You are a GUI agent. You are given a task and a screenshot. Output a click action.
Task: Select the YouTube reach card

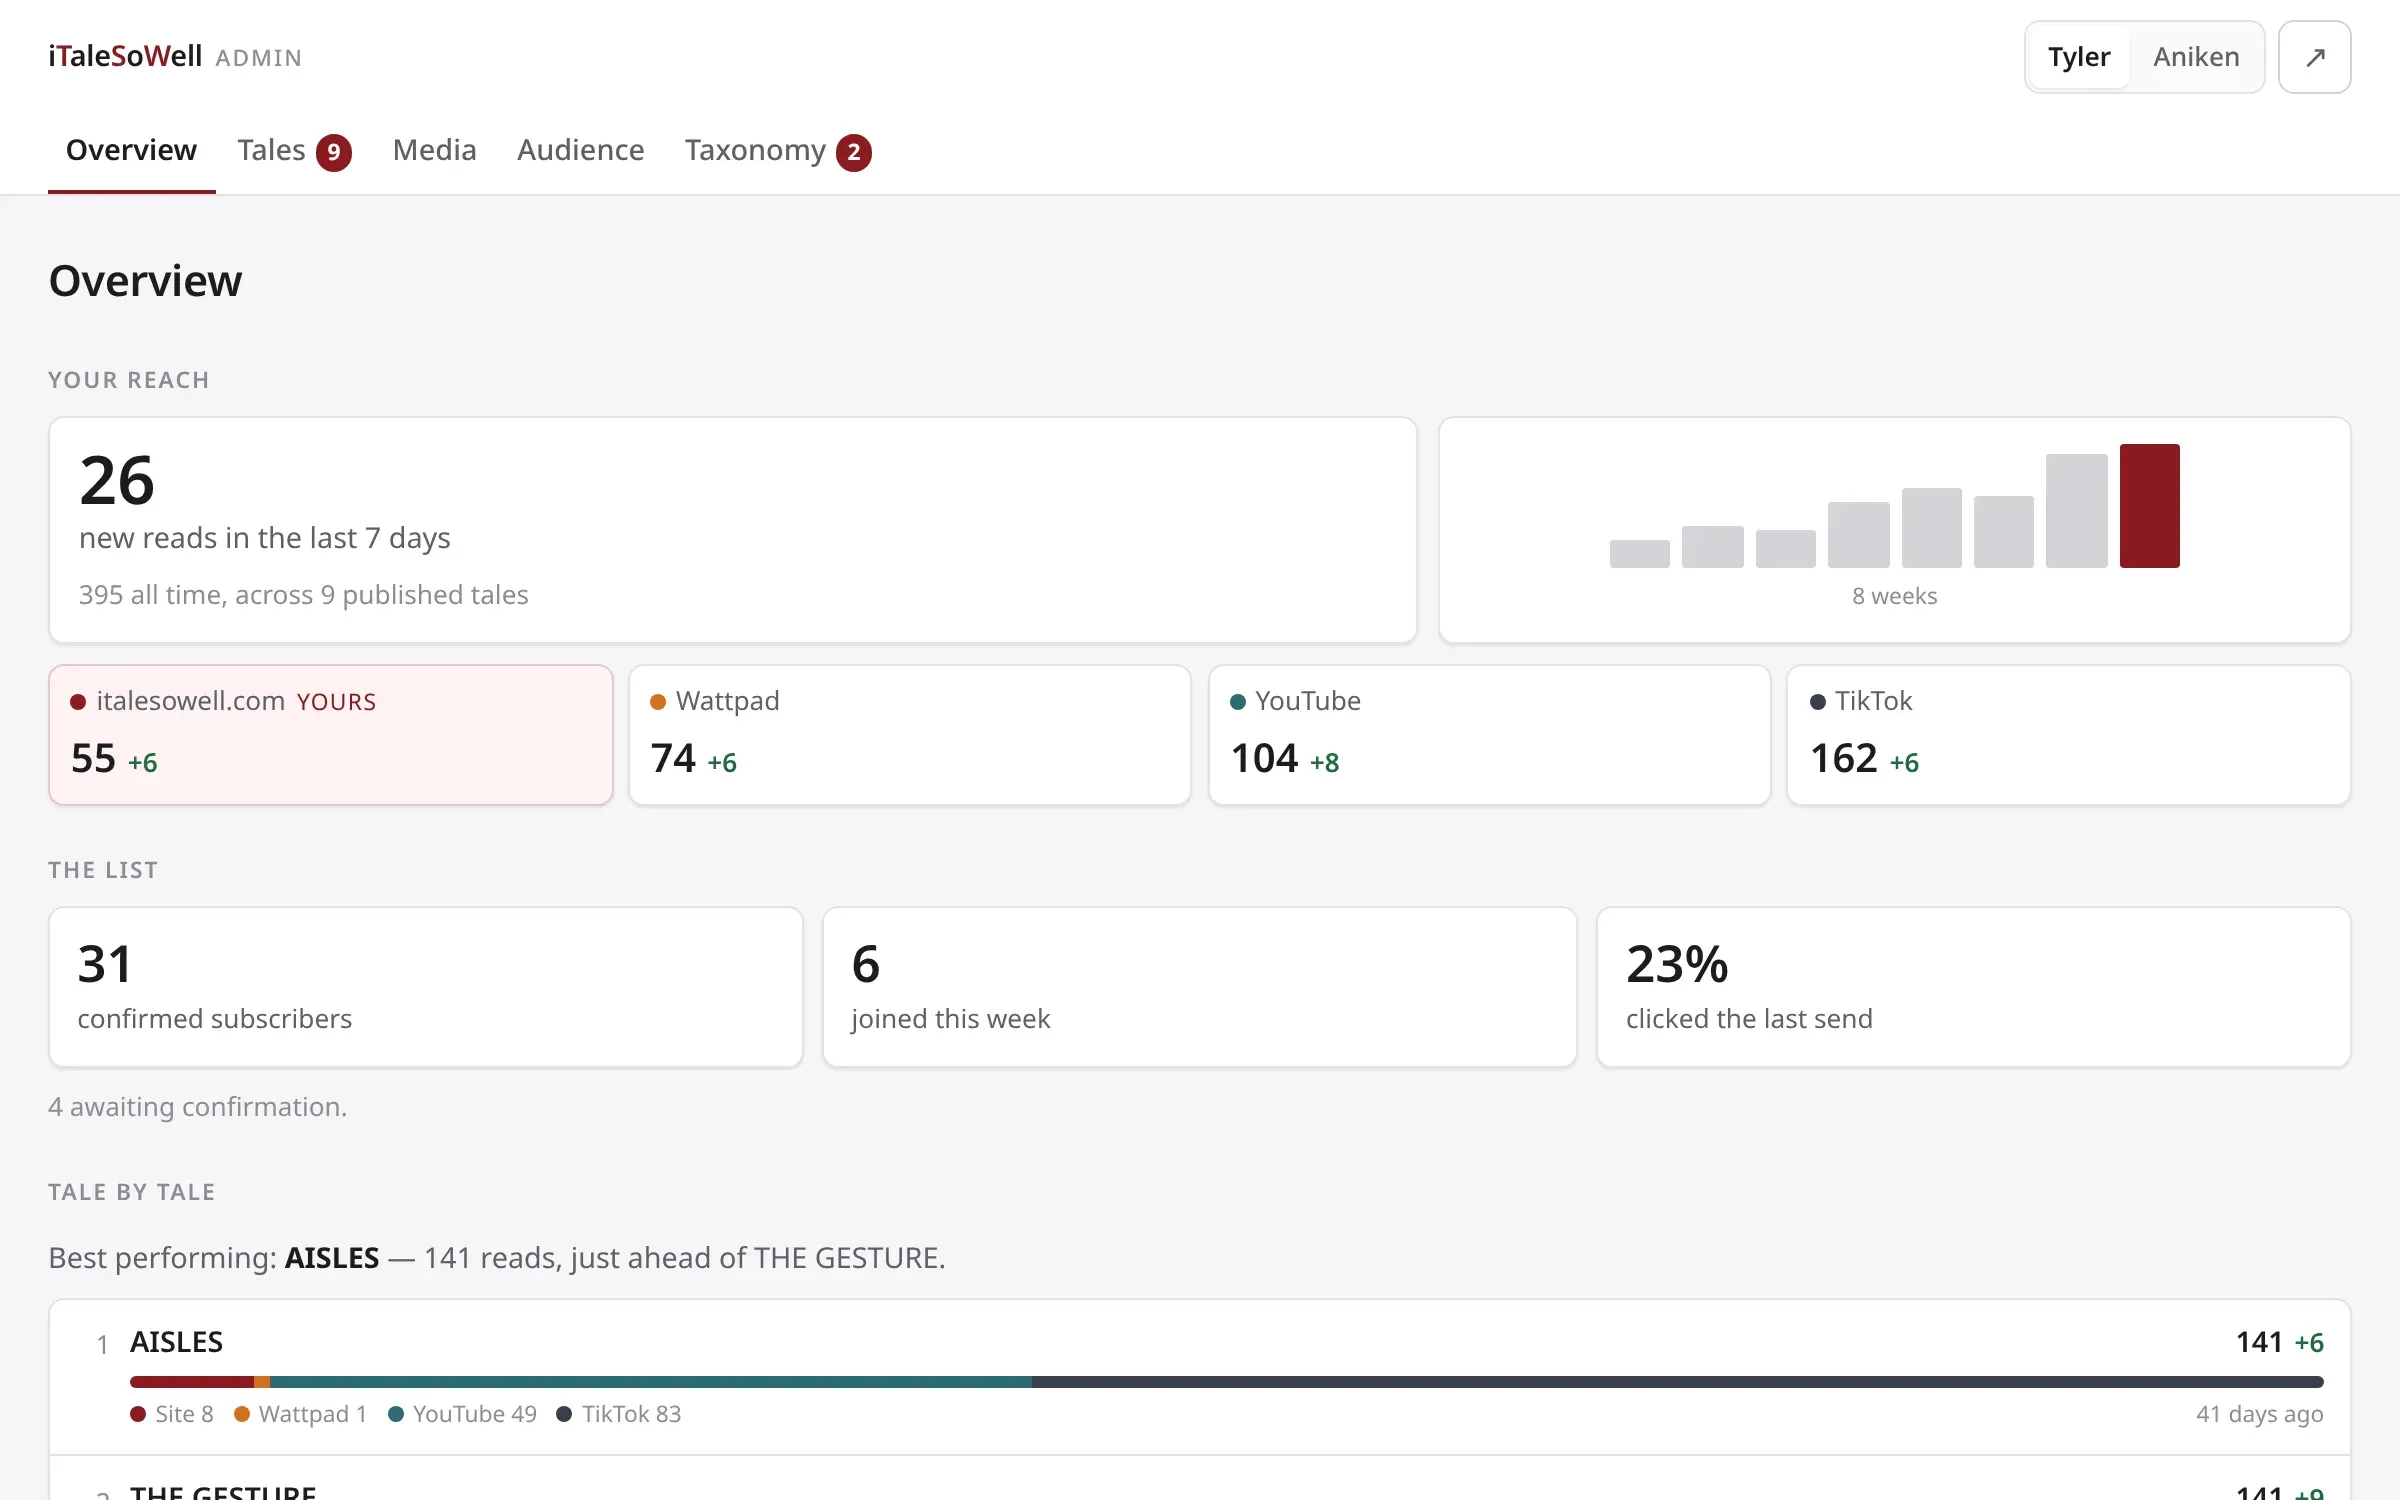(x=1489, y=735)
